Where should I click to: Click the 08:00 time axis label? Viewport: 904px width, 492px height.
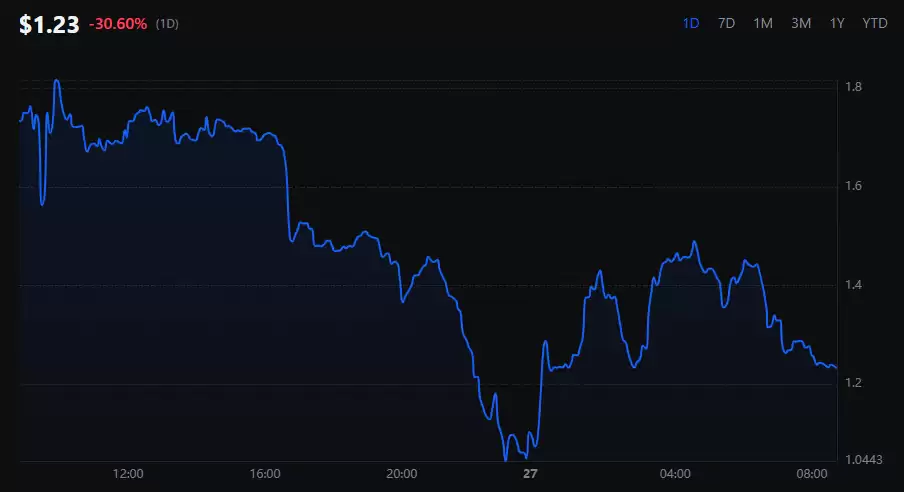click(x=812, y=474)
